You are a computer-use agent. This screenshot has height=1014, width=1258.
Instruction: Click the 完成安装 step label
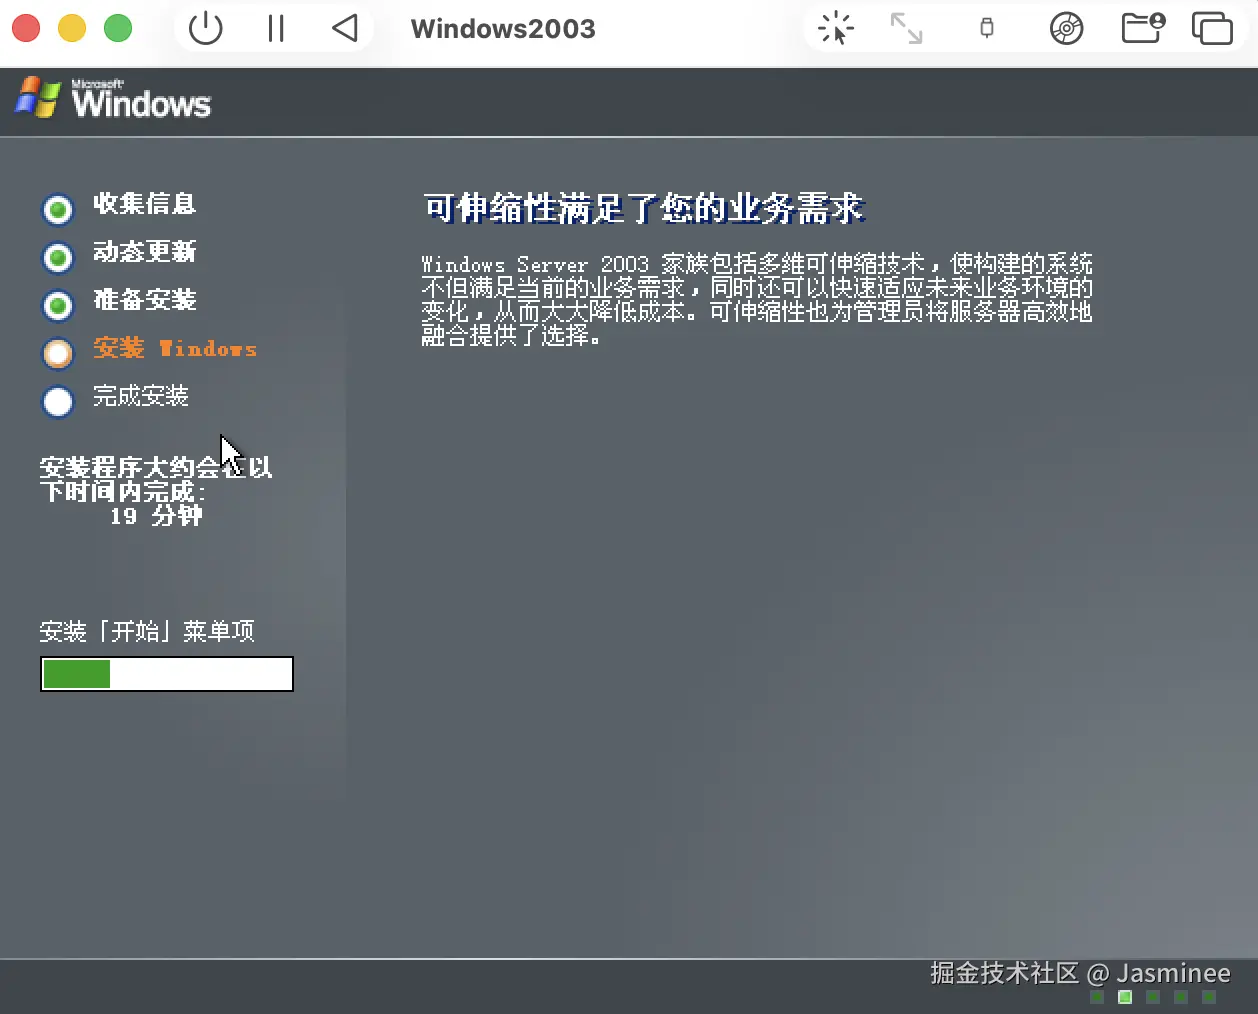[141, 396]
